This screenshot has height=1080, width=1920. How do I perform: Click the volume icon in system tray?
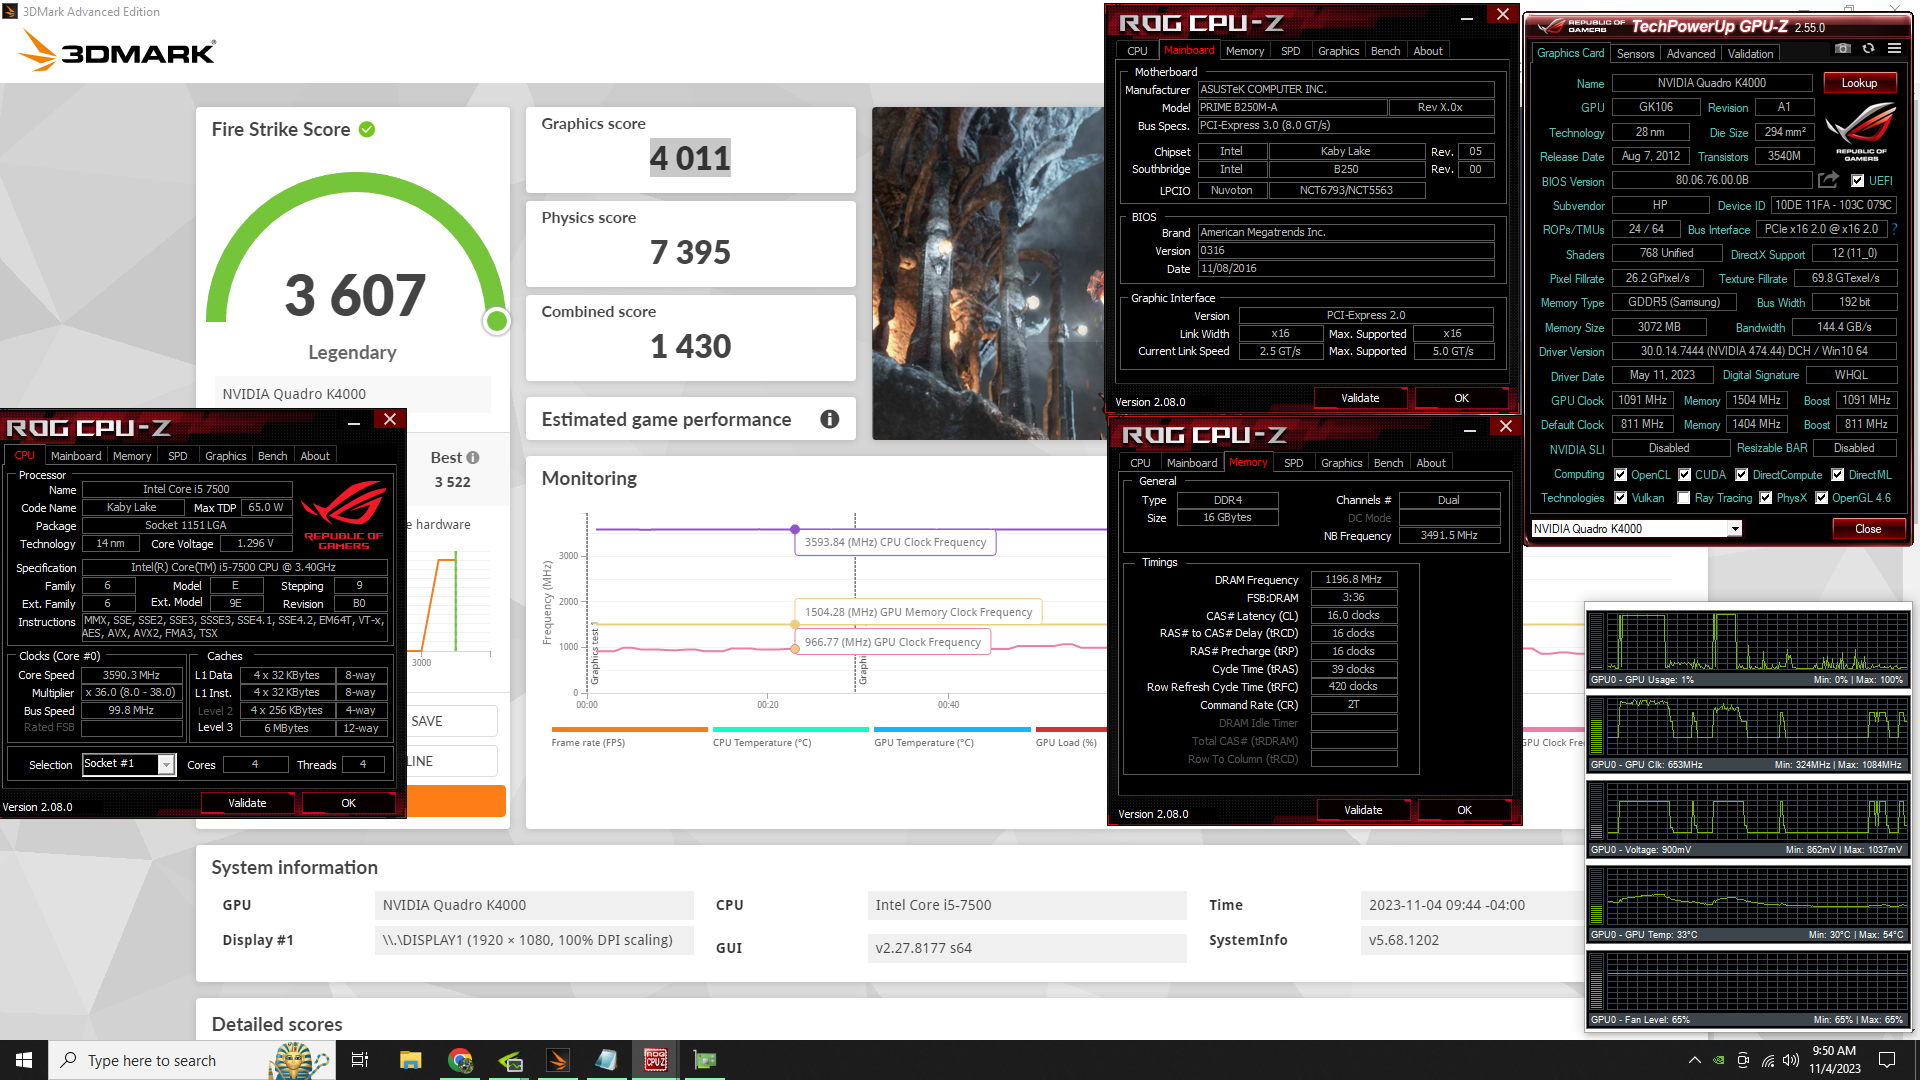1790,1060
